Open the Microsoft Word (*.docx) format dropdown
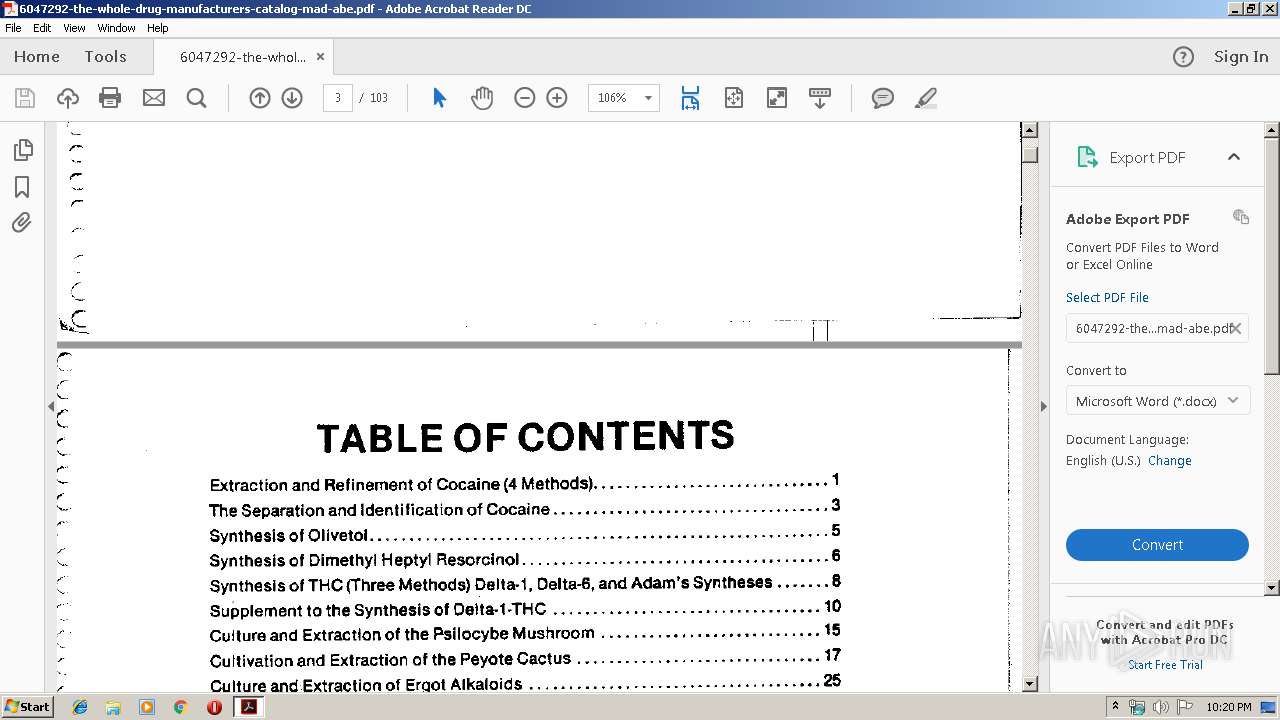1280x720 pixels. click(x=1157, y=401)
